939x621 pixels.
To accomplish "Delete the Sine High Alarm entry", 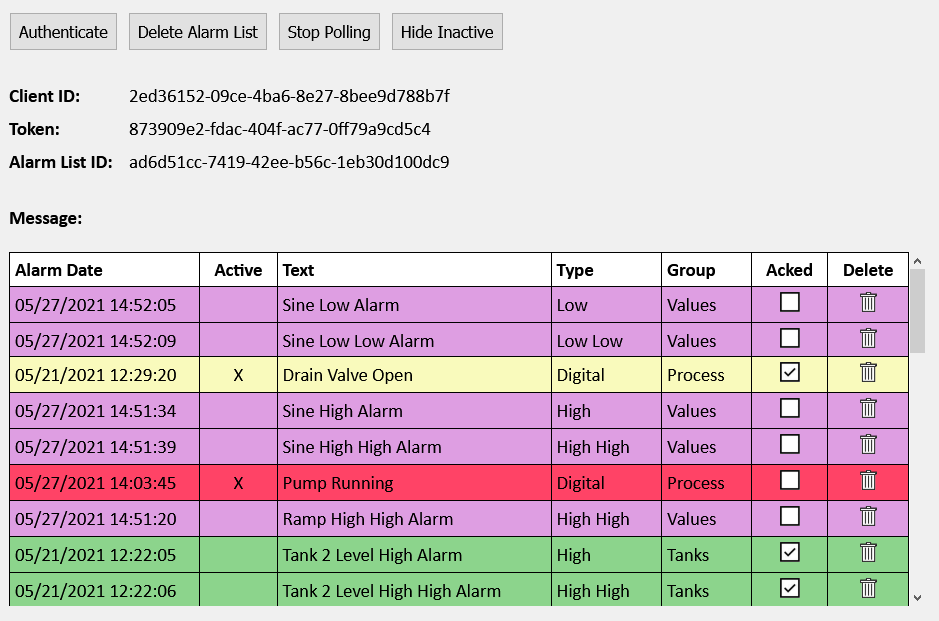I will pyautogui.click(x=867, y=410).
